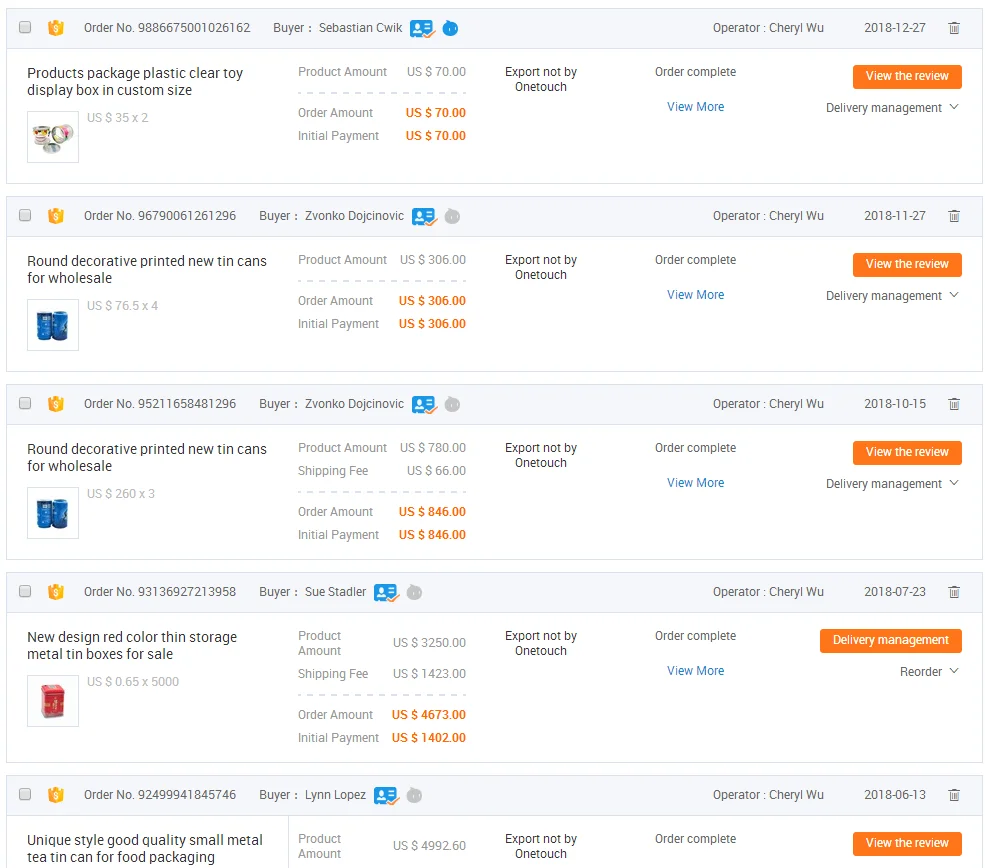Delete the order dated 2018-12-27

(x=954, y=28)
